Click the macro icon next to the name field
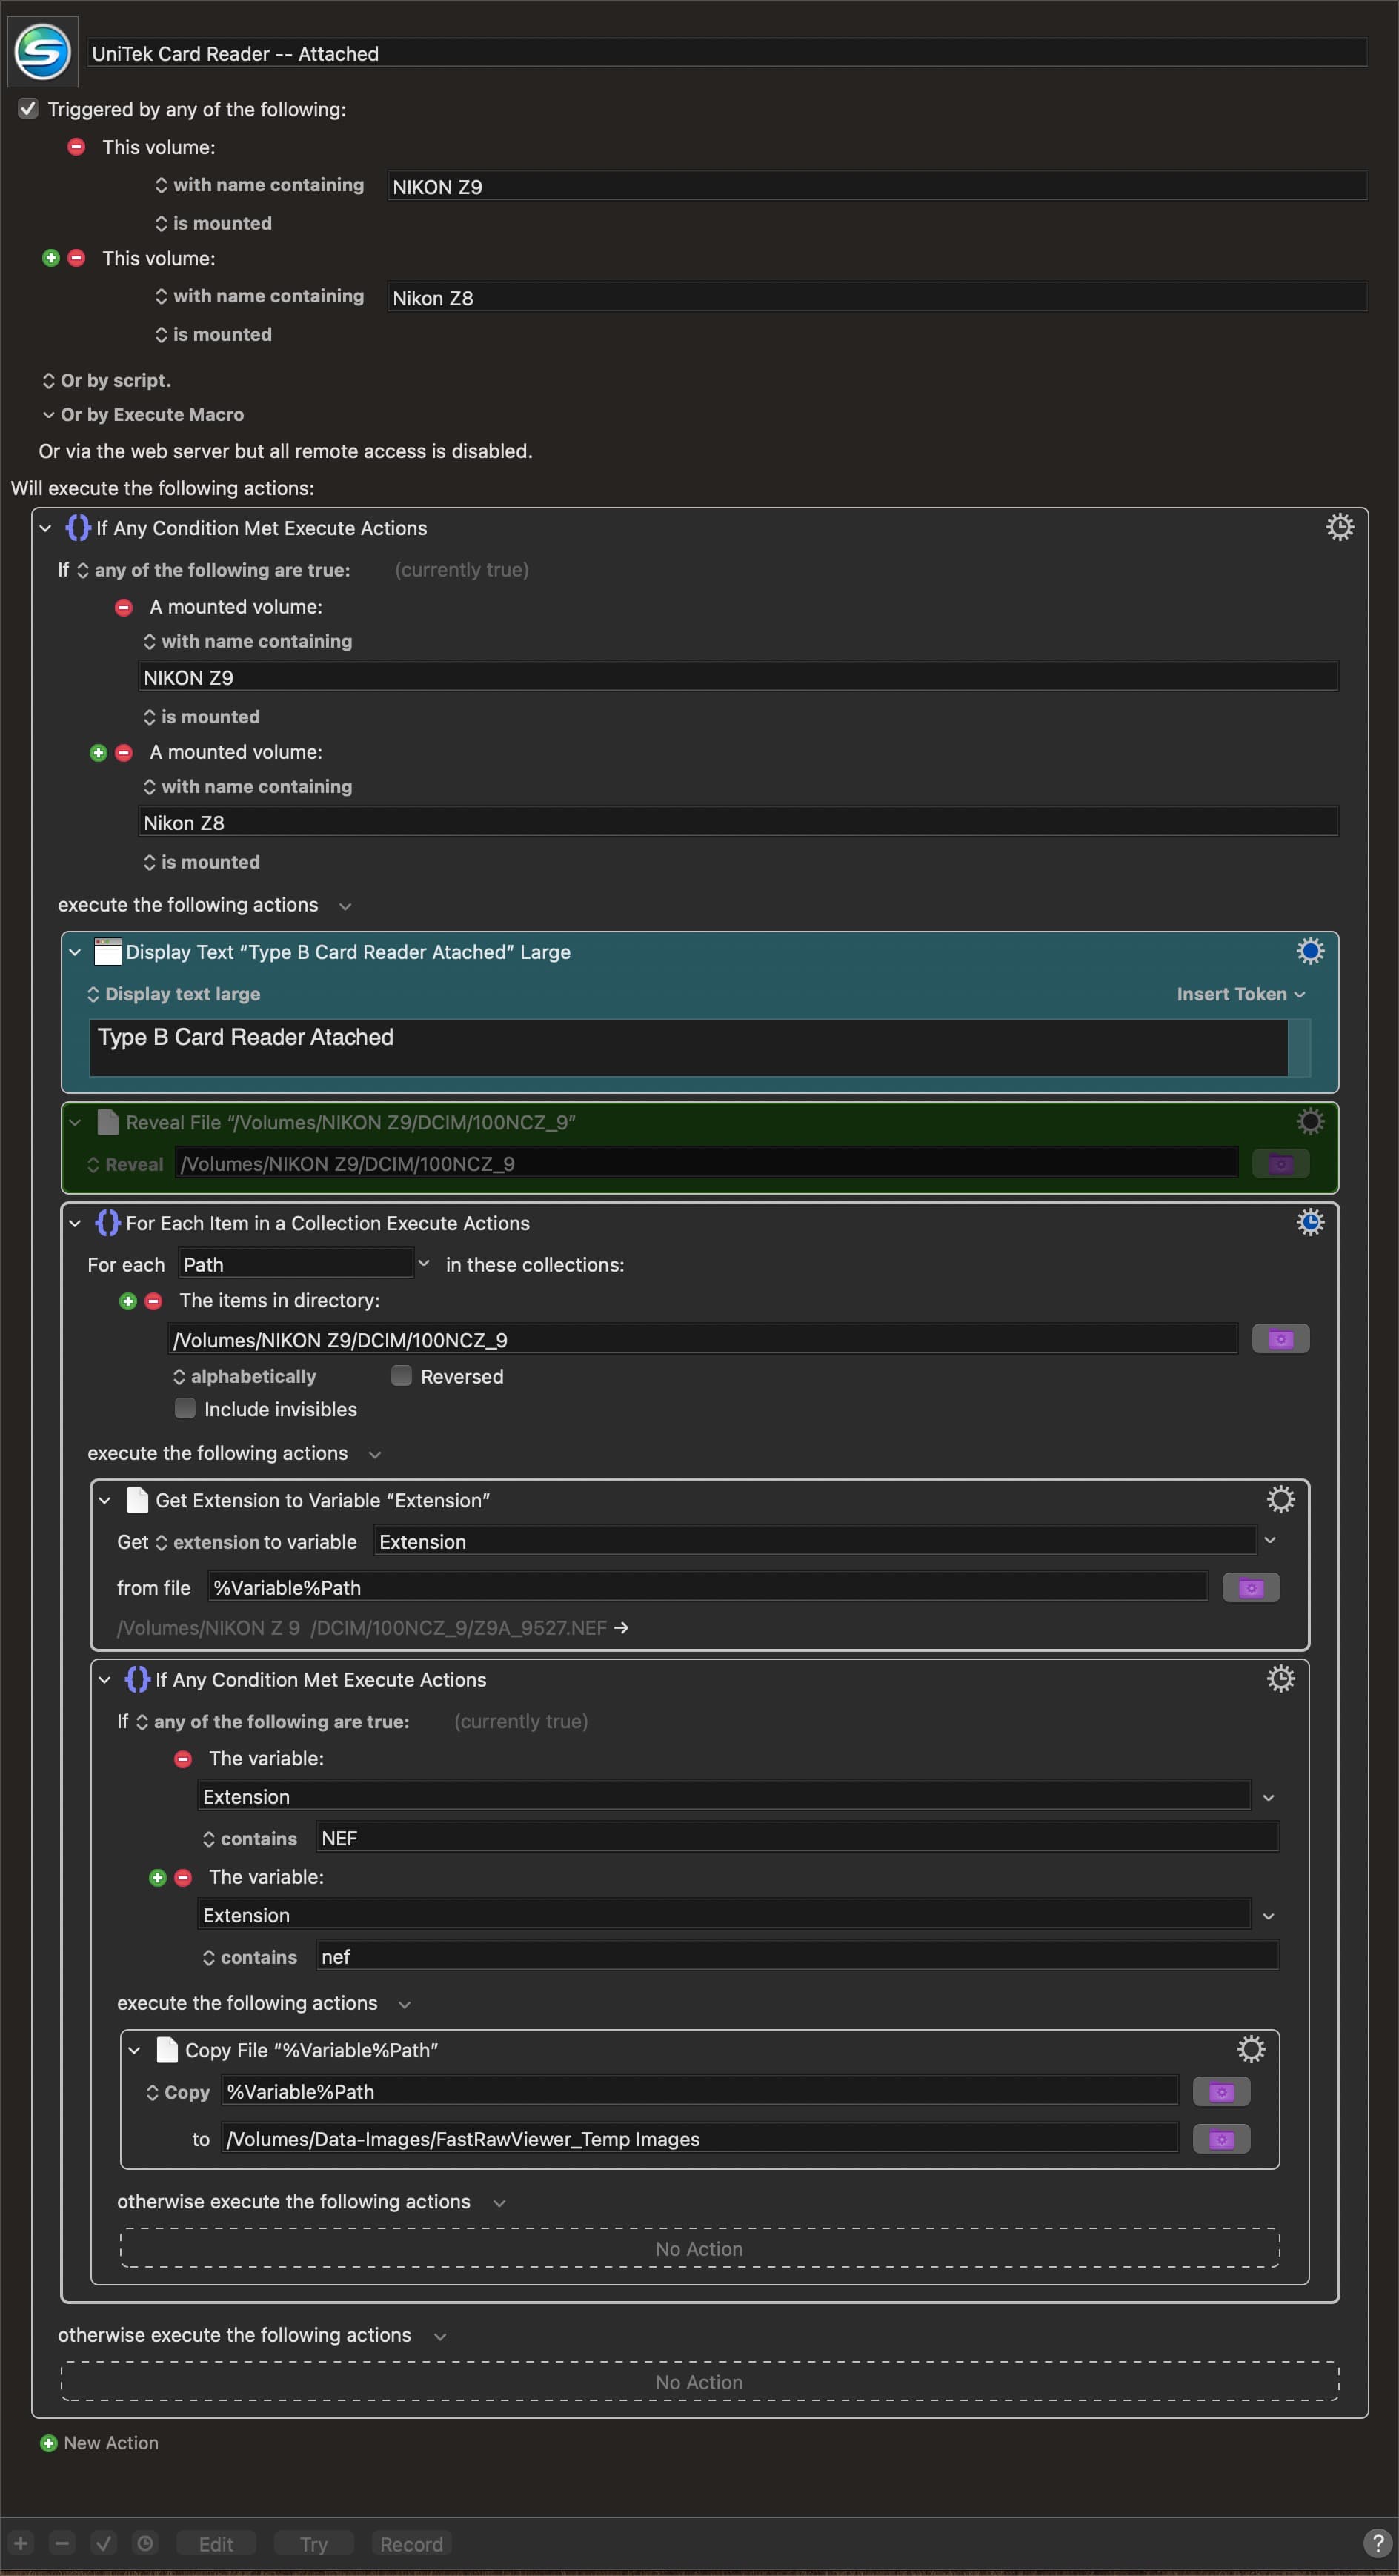The image size is (1399, 2576). pos(43,52)
